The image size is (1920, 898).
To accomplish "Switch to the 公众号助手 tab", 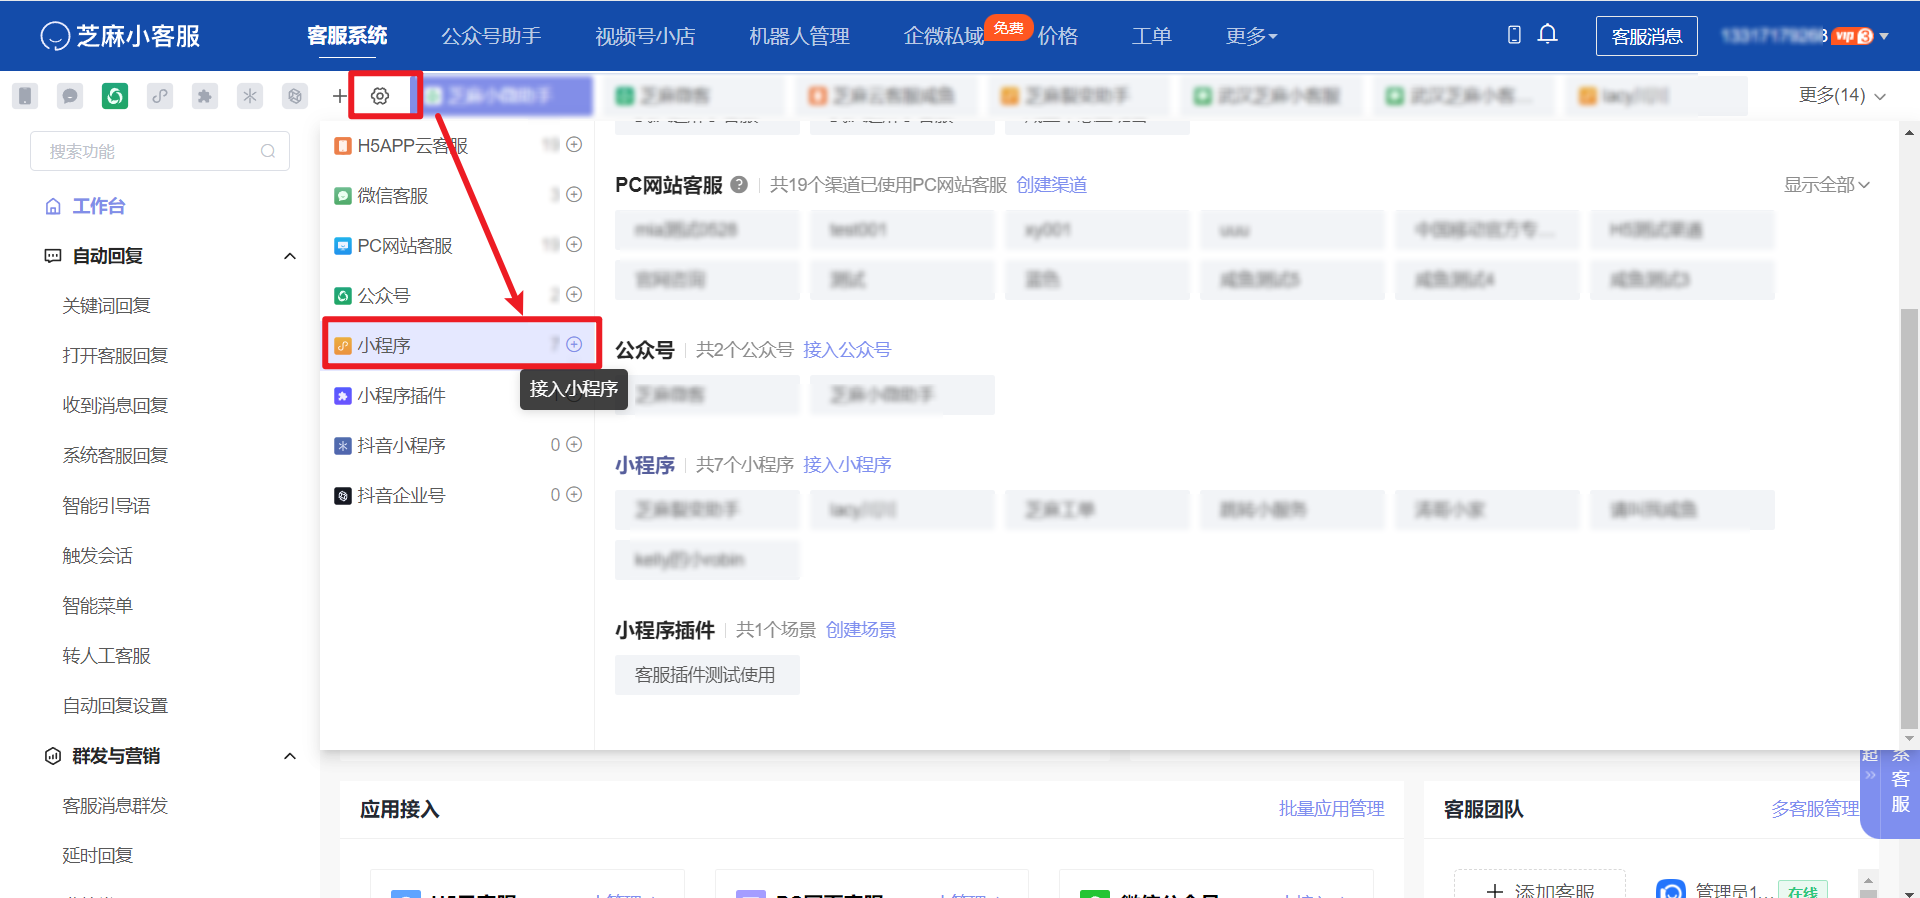I will pos(491,36).
